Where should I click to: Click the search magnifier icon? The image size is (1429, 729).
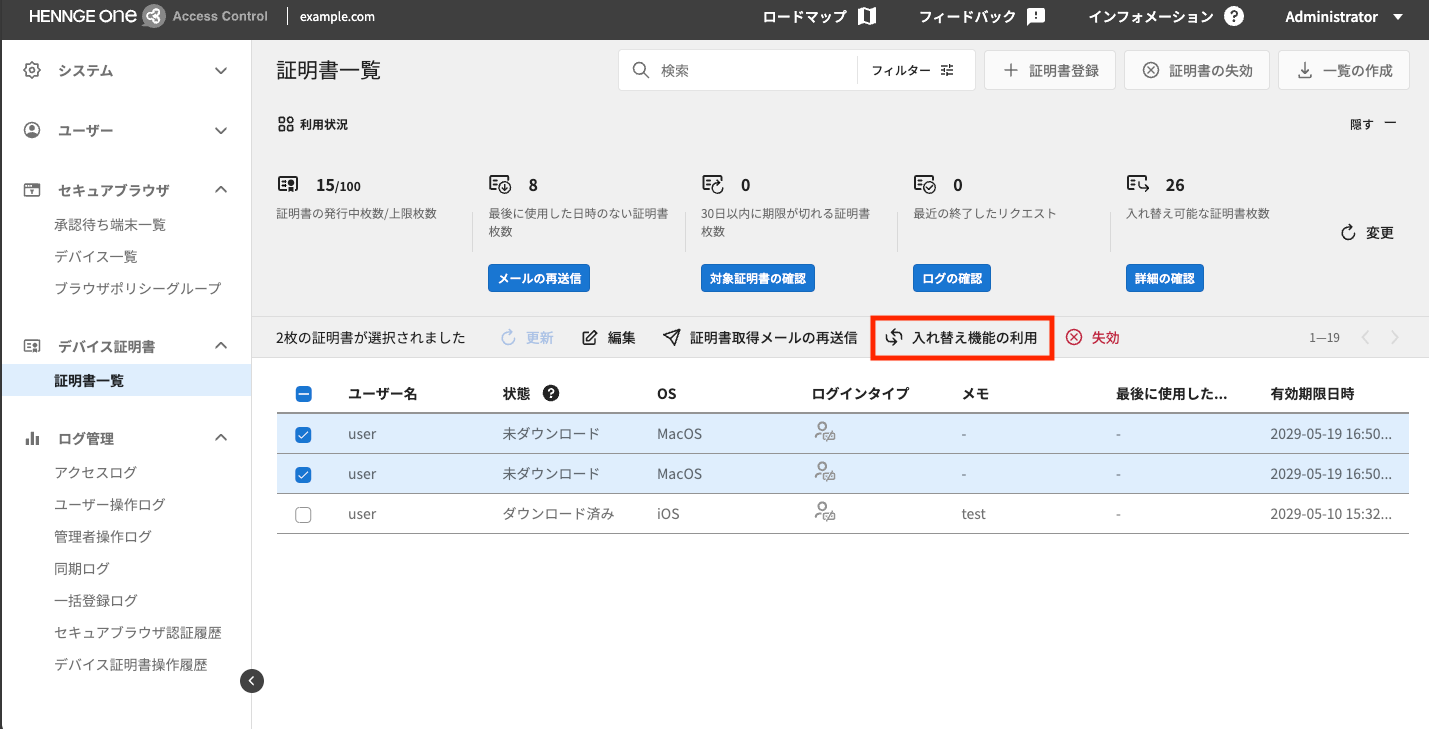coord(641,71)
